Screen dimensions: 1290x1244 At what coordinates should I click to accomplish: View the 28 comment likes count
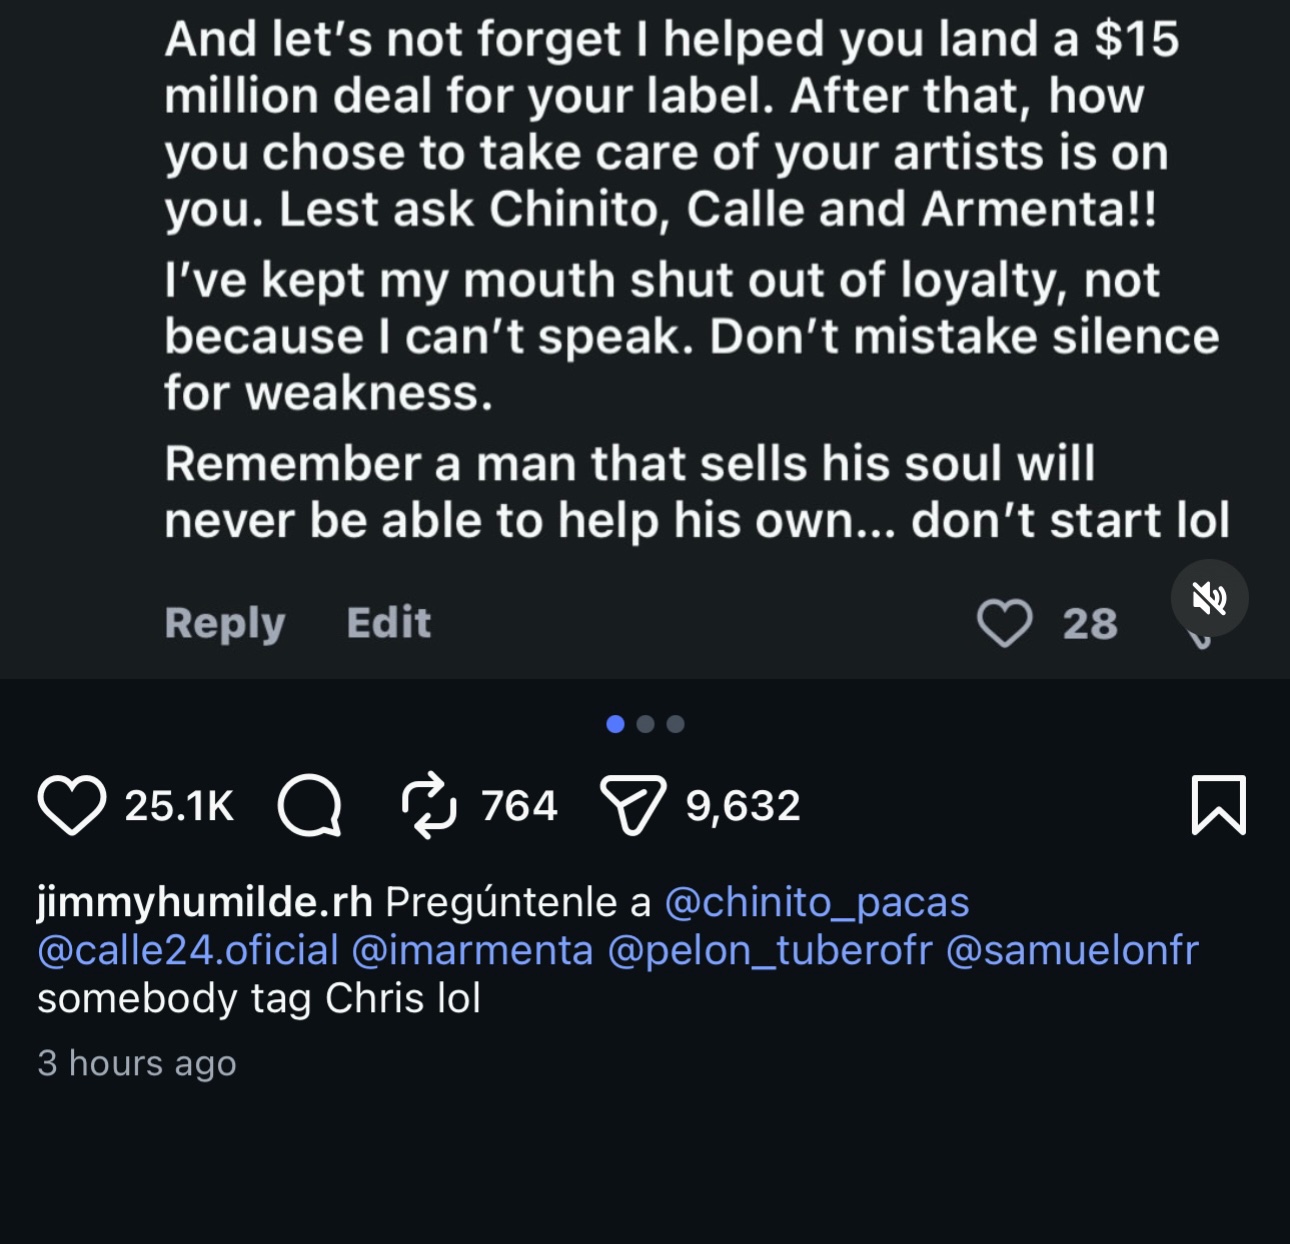coord(1090,624)
